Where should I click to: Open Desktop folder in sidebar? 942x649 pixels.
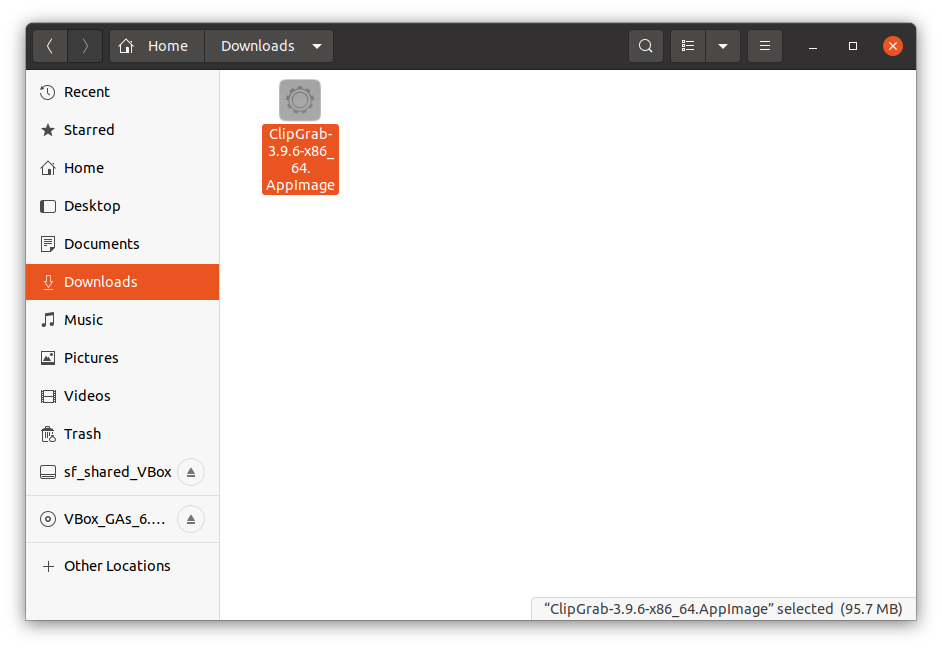tap(123, 206)
